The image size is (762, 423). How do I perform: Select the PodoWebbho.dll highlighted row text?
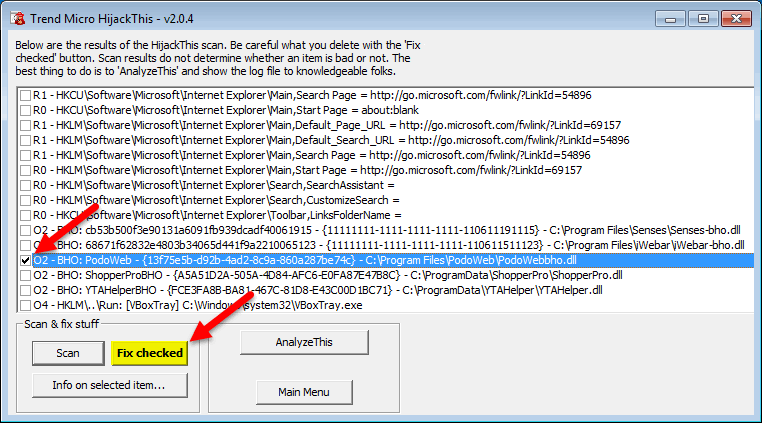[305, 260]
